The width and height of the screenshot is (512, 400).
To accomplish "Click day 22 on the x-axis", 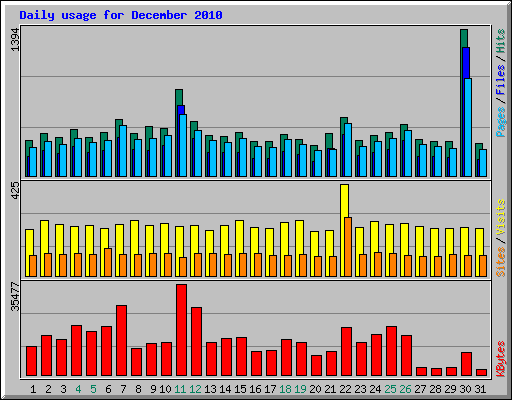I will click(x=345, y=389).
